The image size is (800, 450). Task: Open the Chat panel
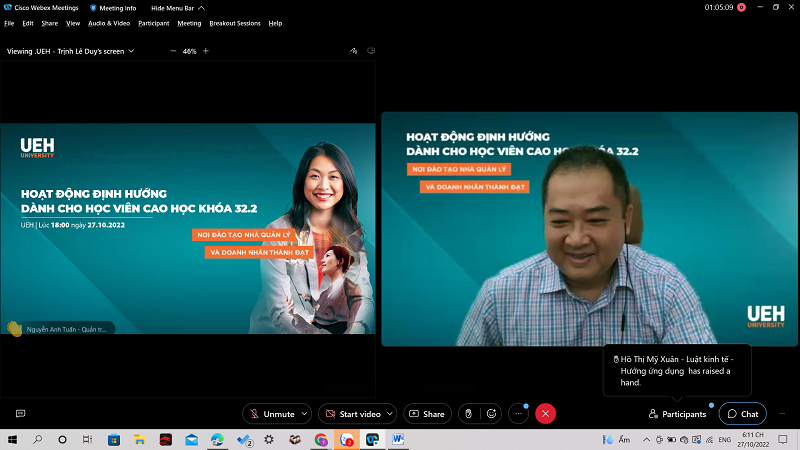click(x=742, y=414)
